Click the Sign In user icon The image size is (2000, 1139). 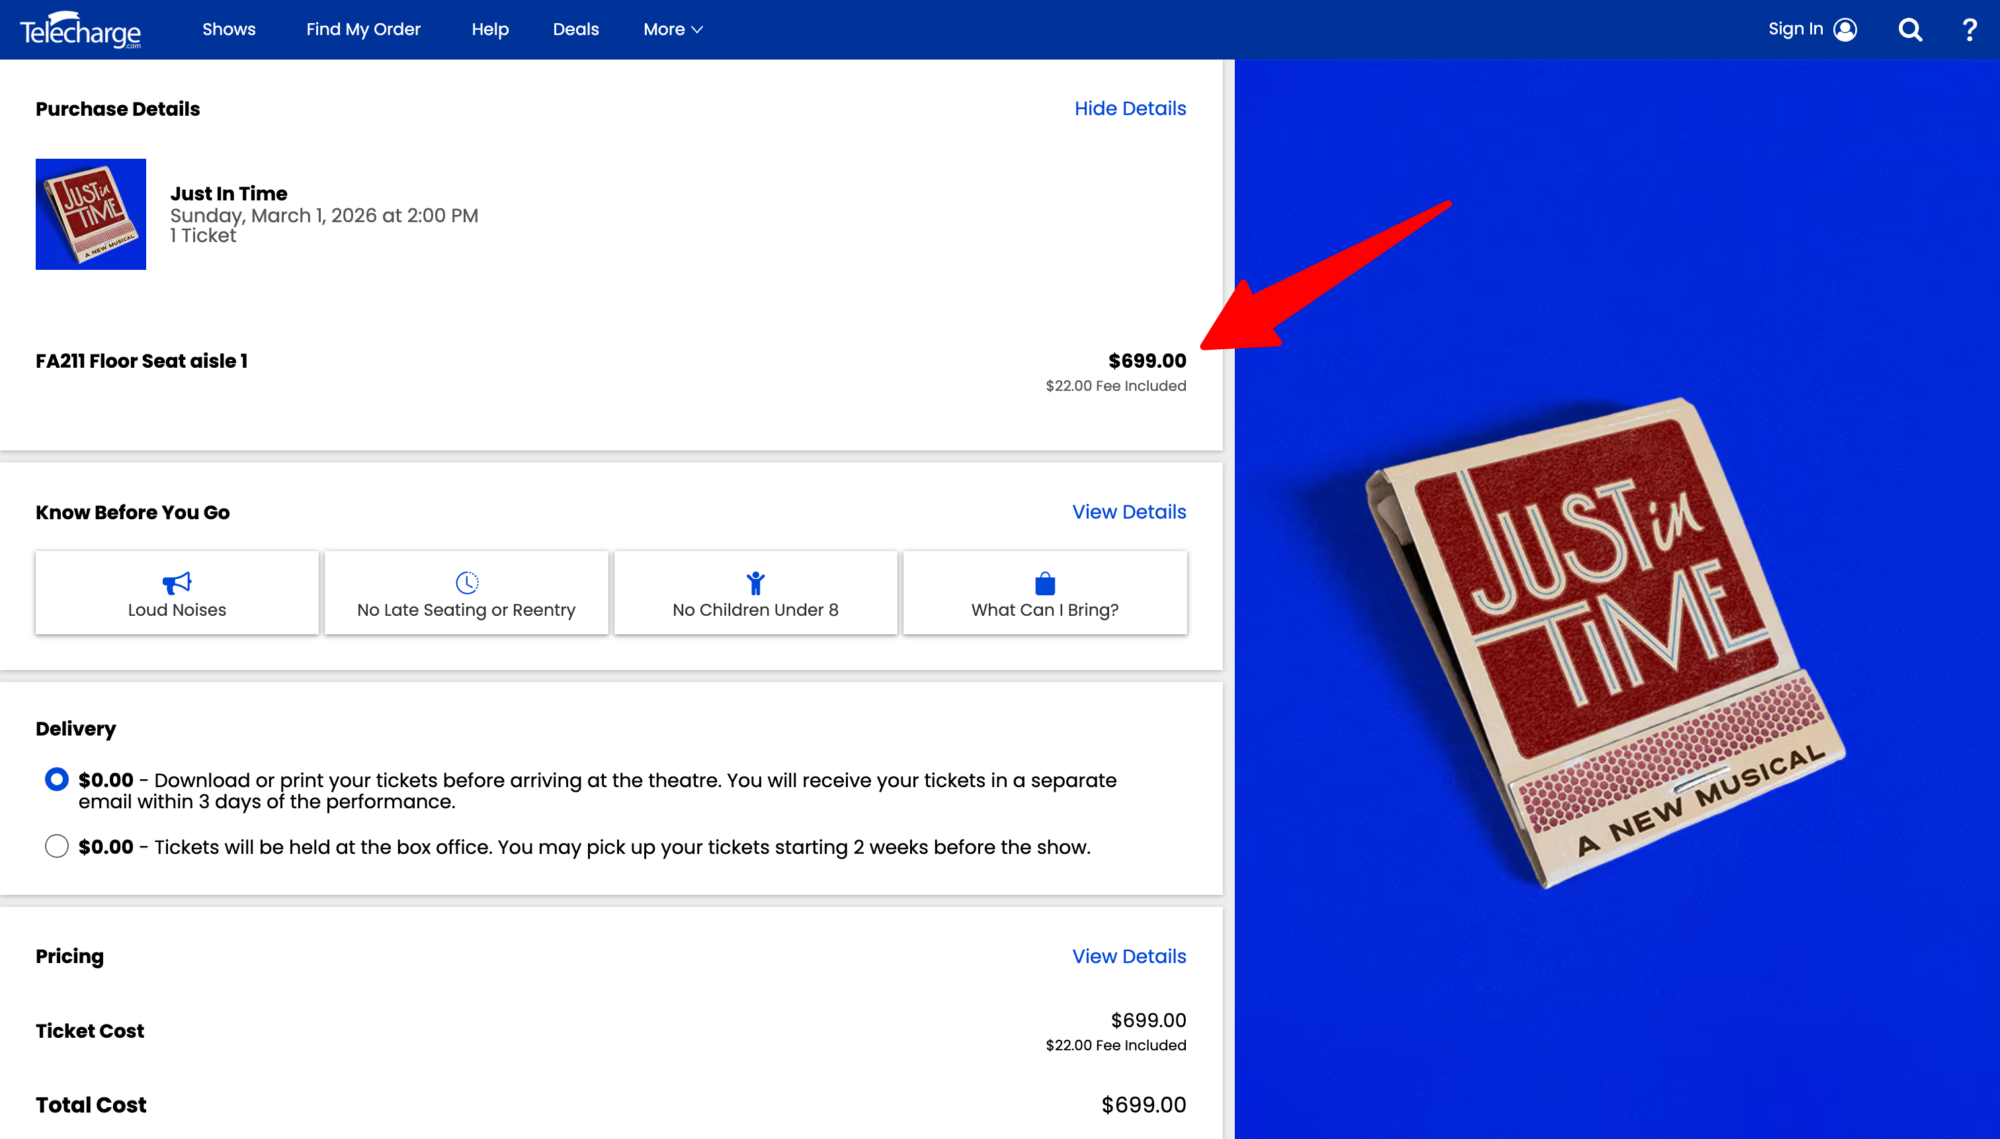click(x=1845, y=30)
